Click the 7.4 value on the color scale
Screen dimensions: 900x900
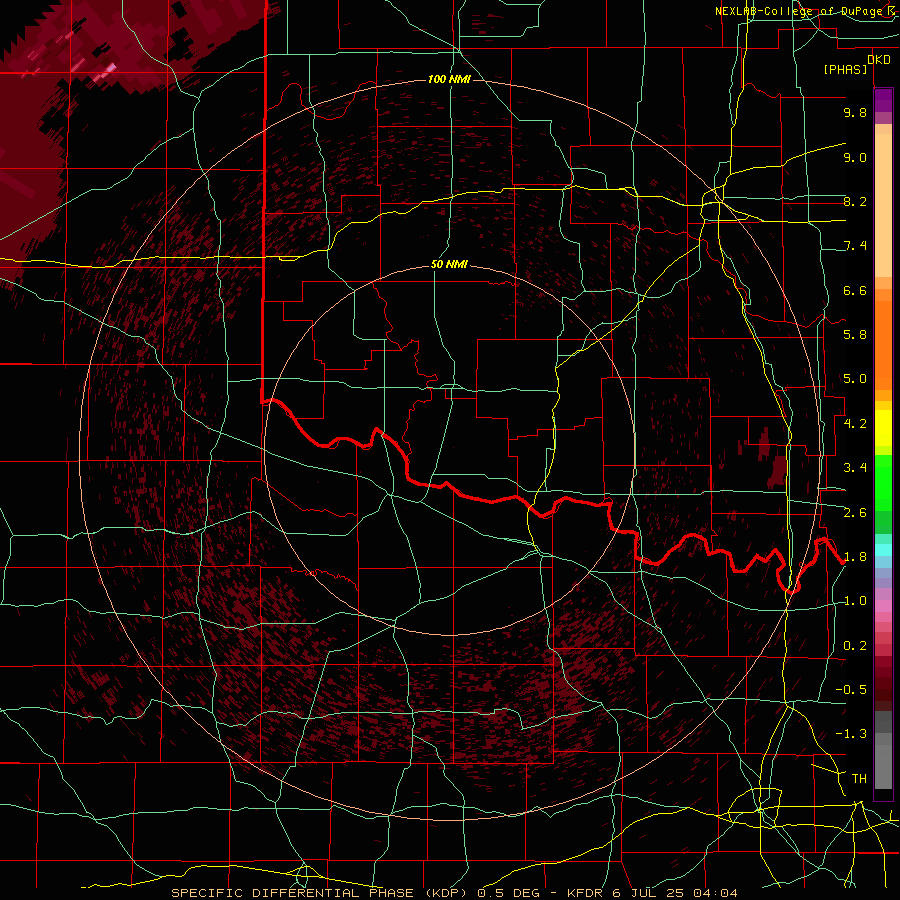855,246
